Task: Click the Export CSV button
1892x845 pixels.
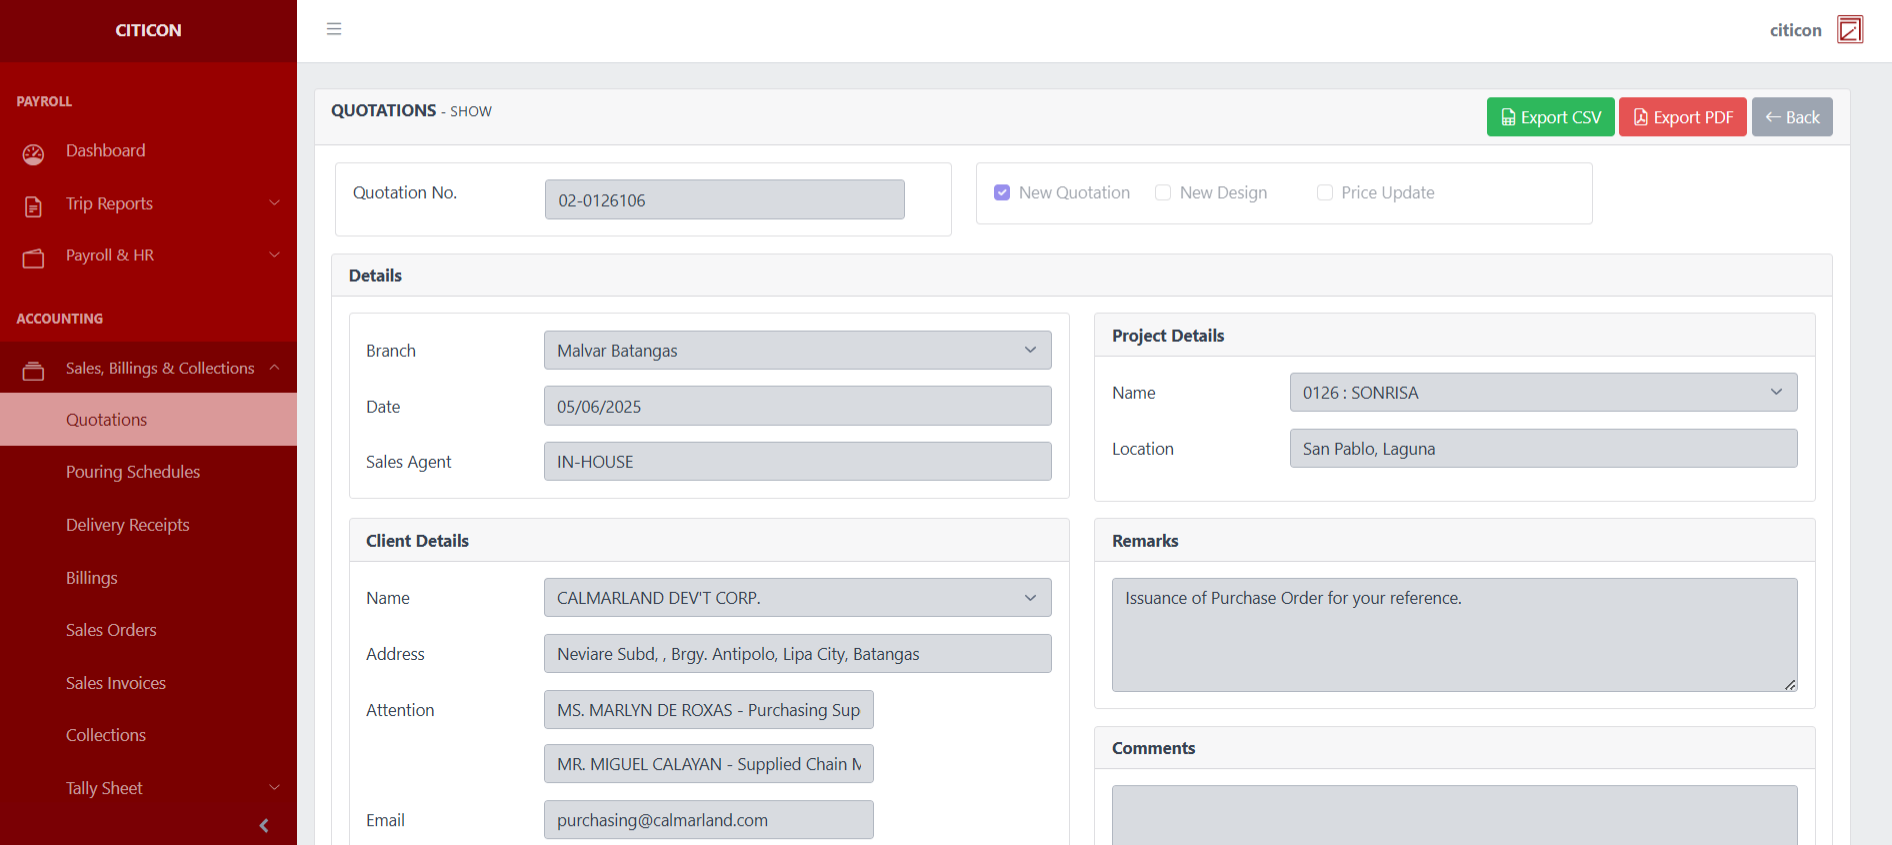Action: [x=1550, y=117]
